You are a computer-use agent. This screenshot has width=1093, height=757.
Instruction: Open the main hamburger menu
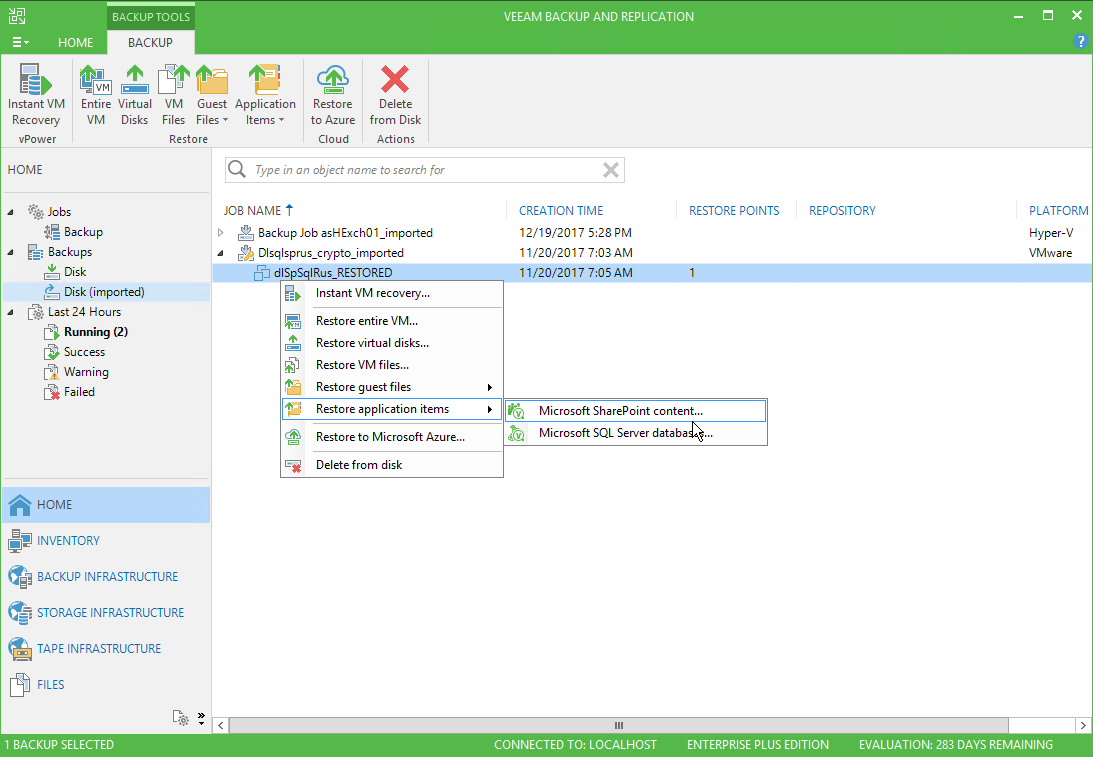pyautogui.click(x=20, y=43)
